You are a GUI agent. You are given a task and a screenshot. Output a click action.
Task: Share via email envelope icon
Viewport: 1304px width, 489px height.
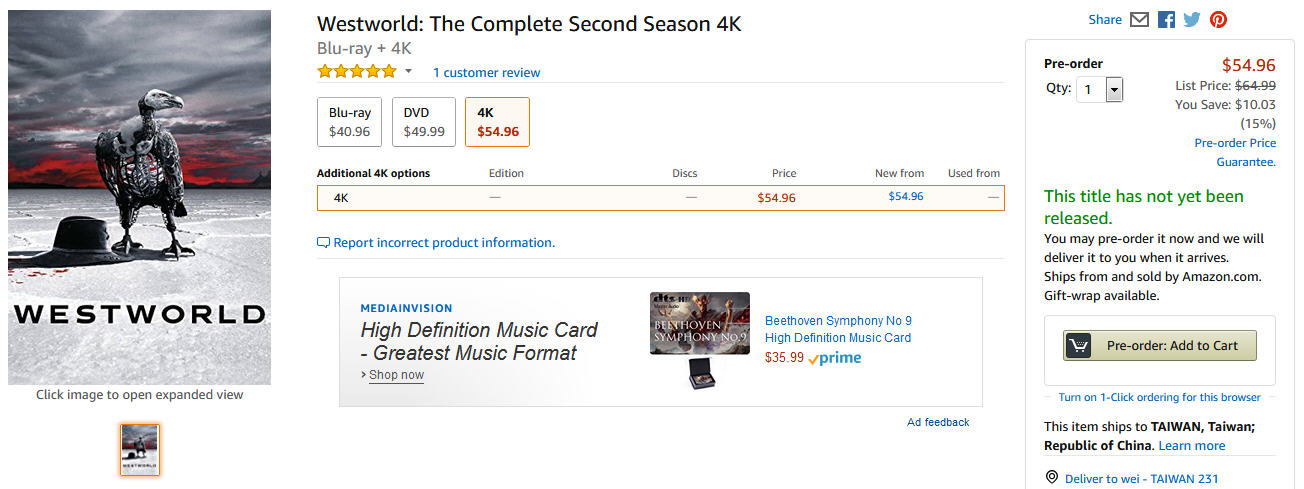click(1139, 20)
